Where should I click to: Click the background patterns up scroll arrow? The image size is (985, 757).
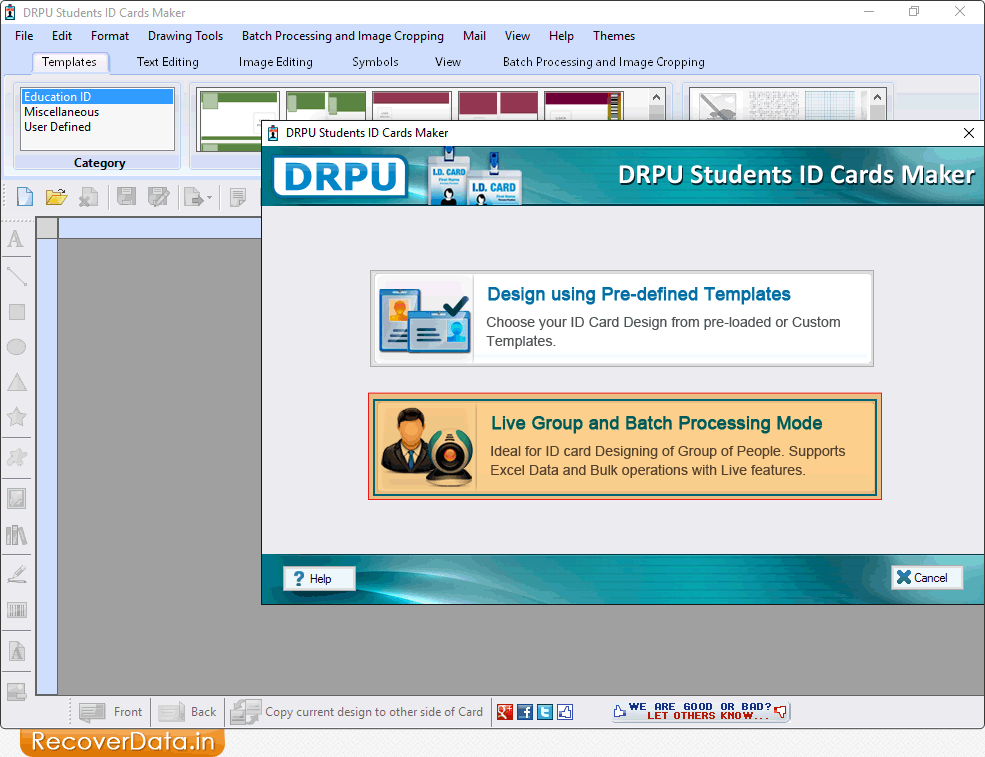878,97
